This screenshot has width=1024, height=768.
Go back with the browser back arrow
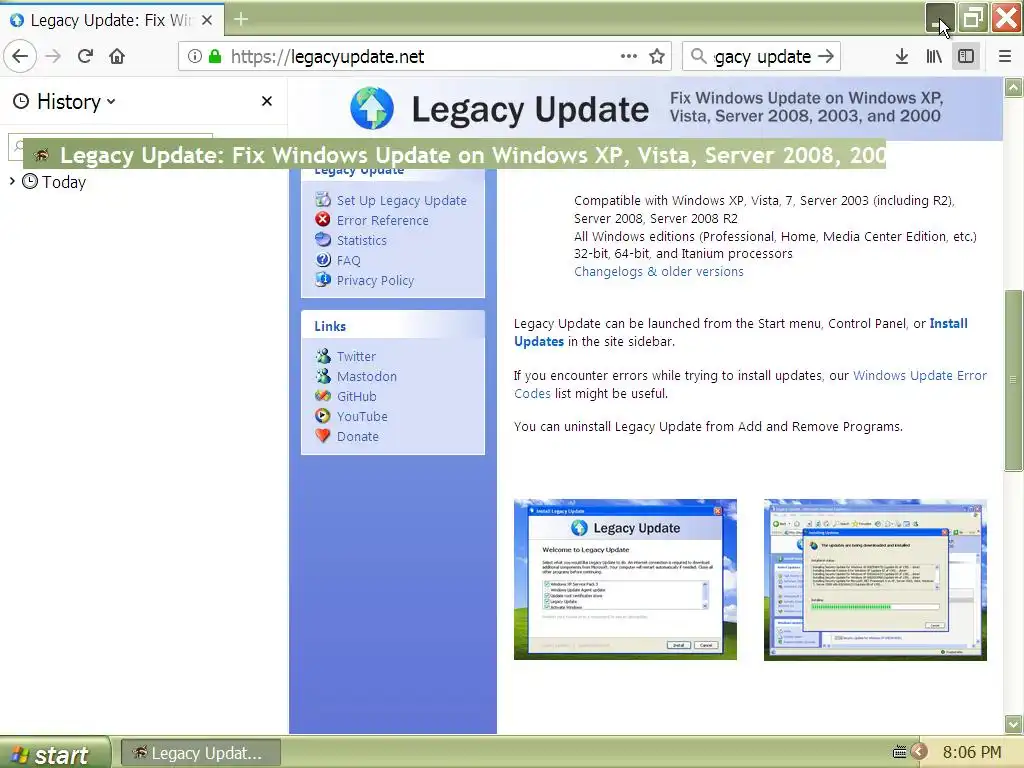pos(20,56)
